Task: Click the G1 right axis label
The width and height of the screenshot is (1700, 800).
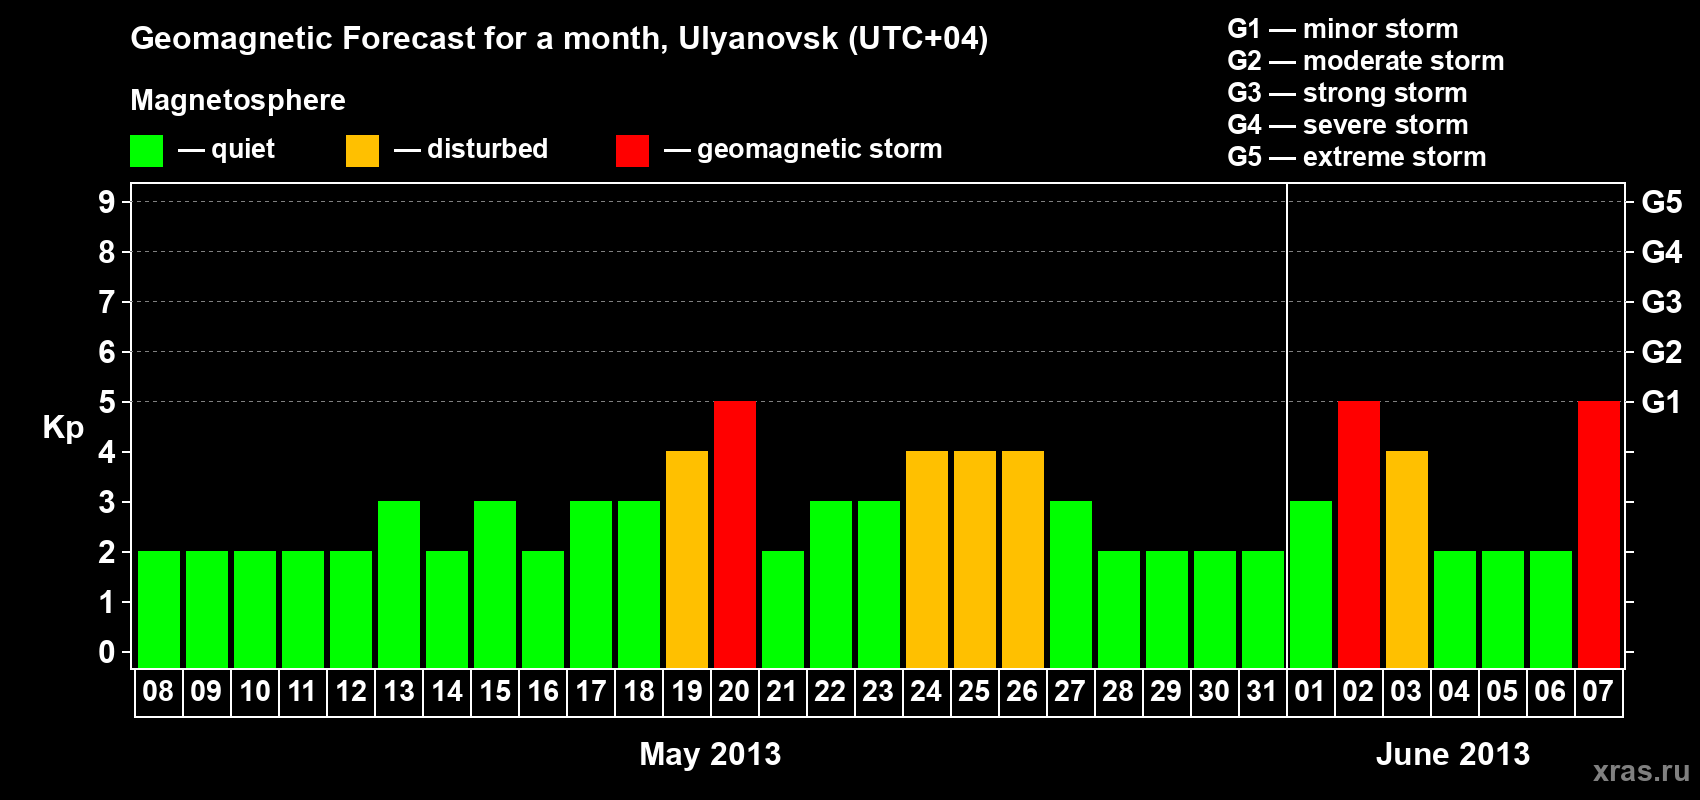Action: (x=1662, y=402)
